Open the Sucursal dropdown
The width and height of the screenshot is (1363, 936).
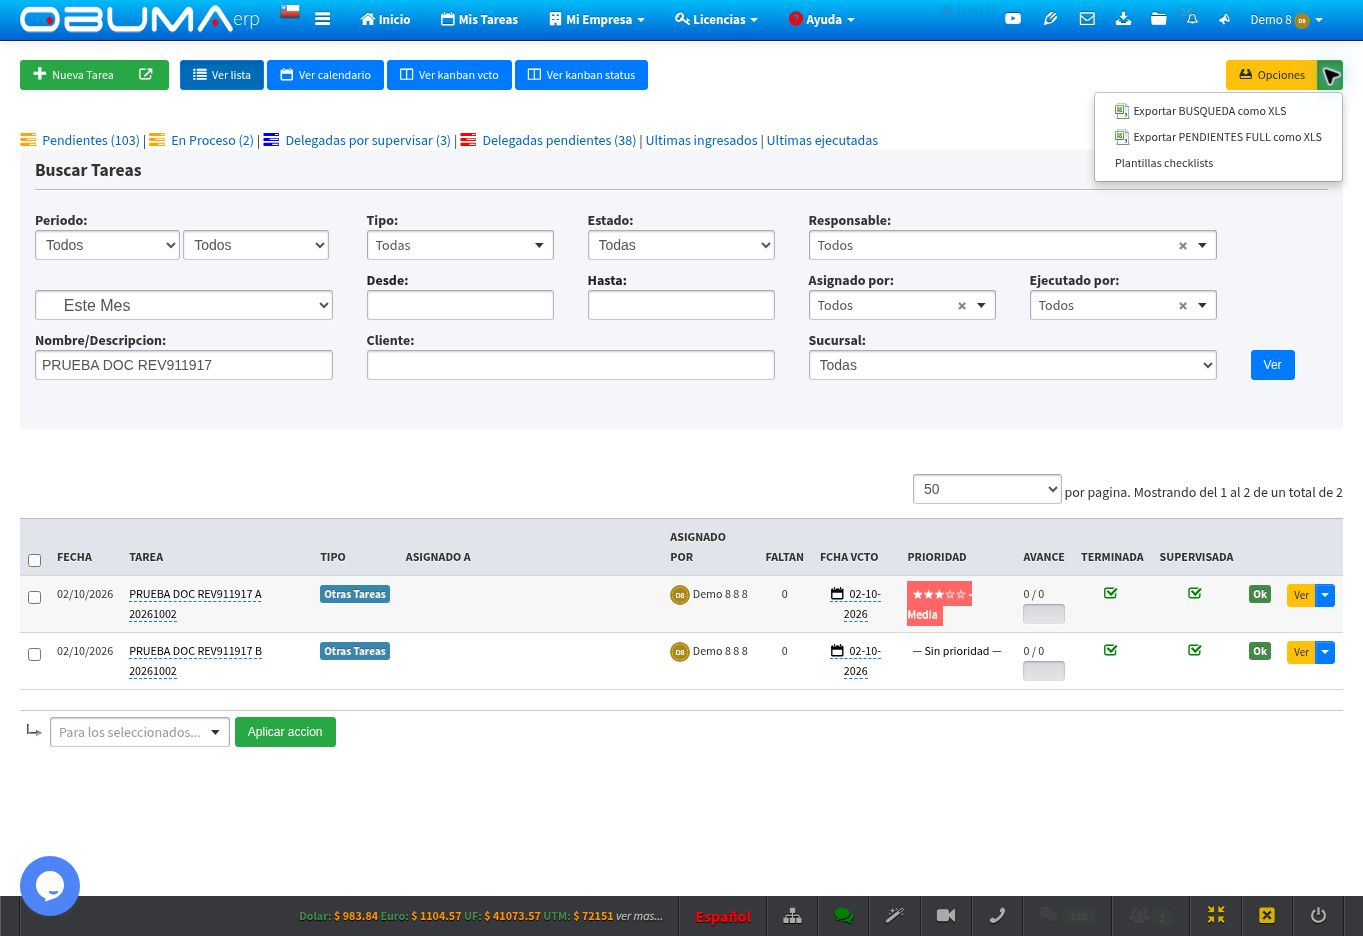pyautogui.click(x=1012, y=365)
